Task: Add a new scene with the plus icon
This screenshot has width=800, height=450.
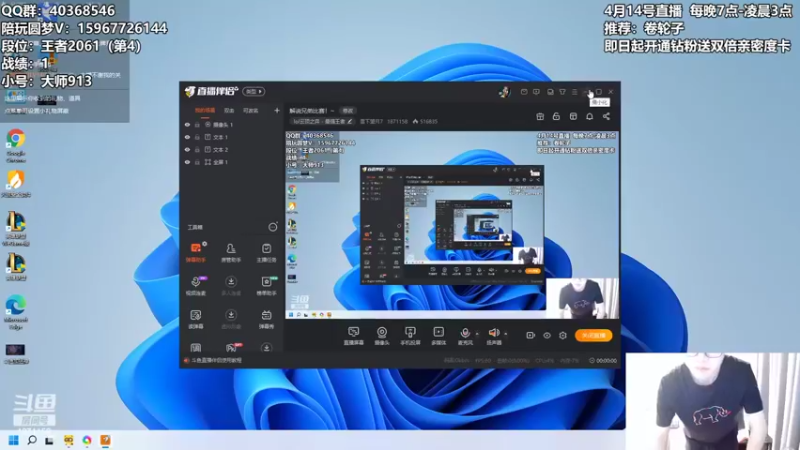Action: 277,110
